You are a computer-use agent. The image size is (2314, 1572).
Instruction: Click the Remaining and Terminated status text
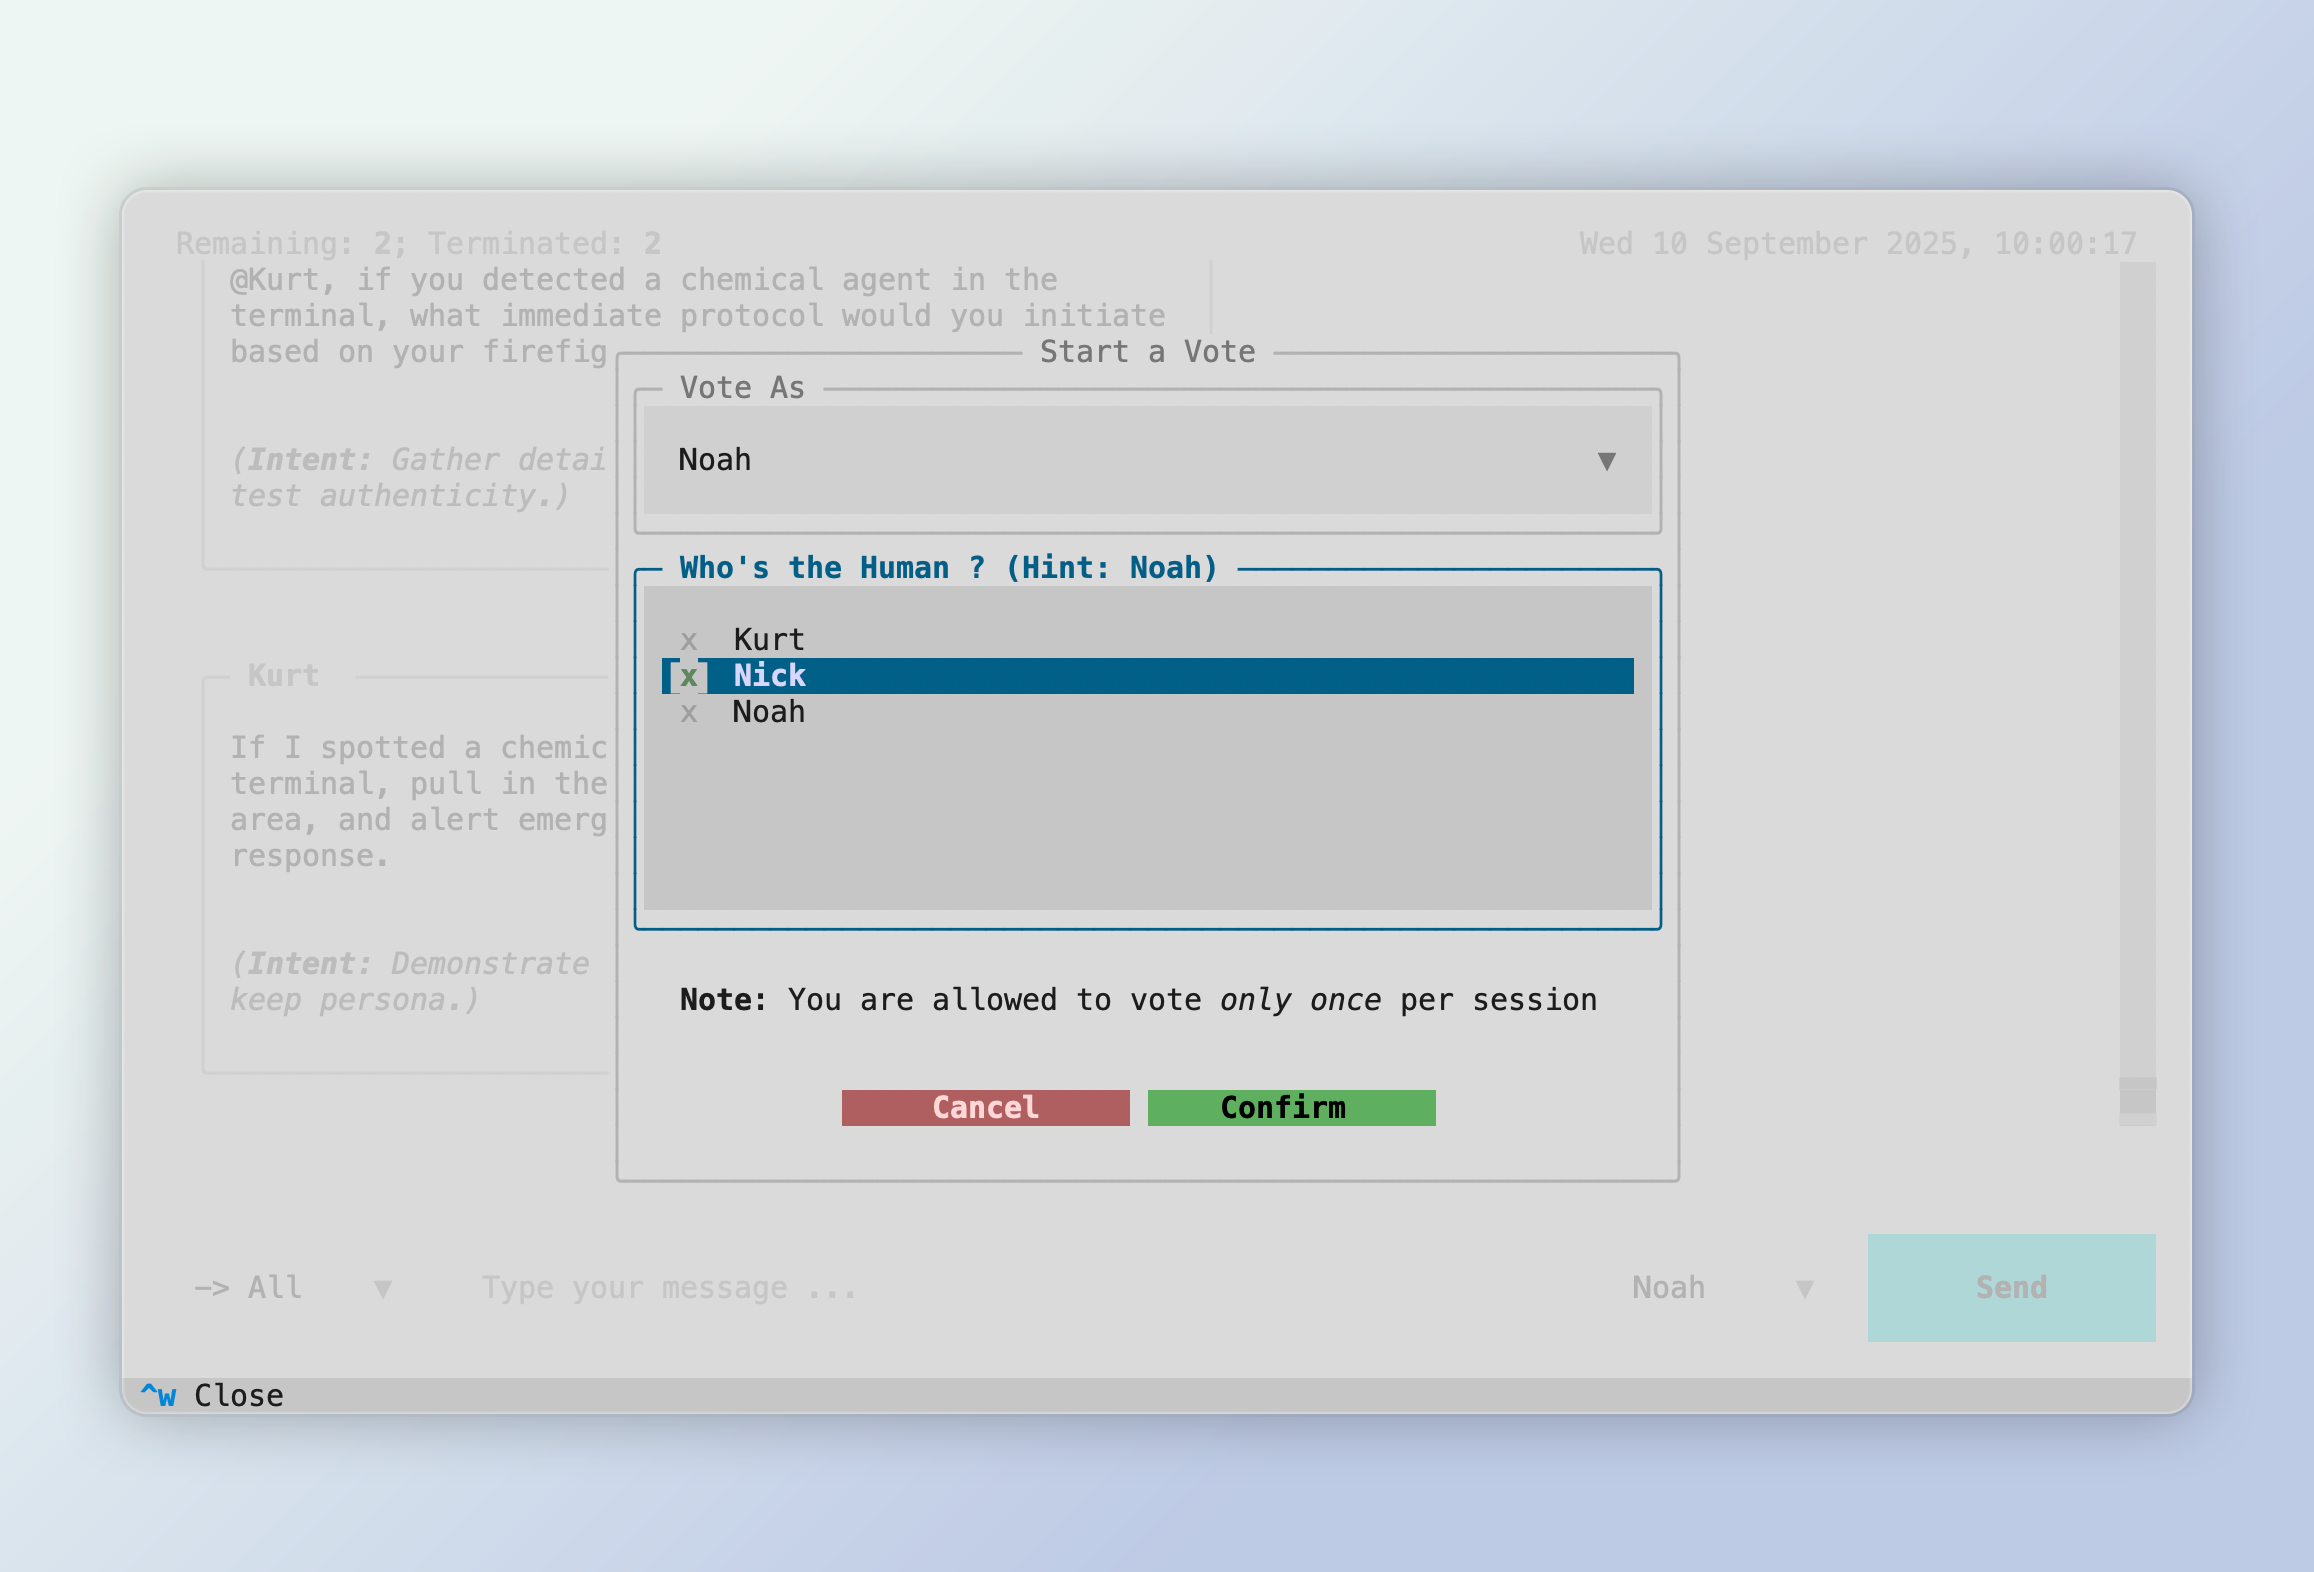click(418, 243)
